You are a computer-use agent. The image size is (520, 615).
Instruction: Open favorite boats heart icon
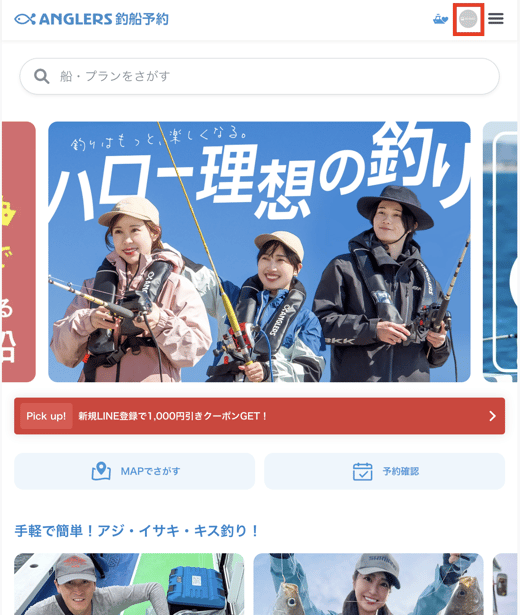(x=440, y=19)
